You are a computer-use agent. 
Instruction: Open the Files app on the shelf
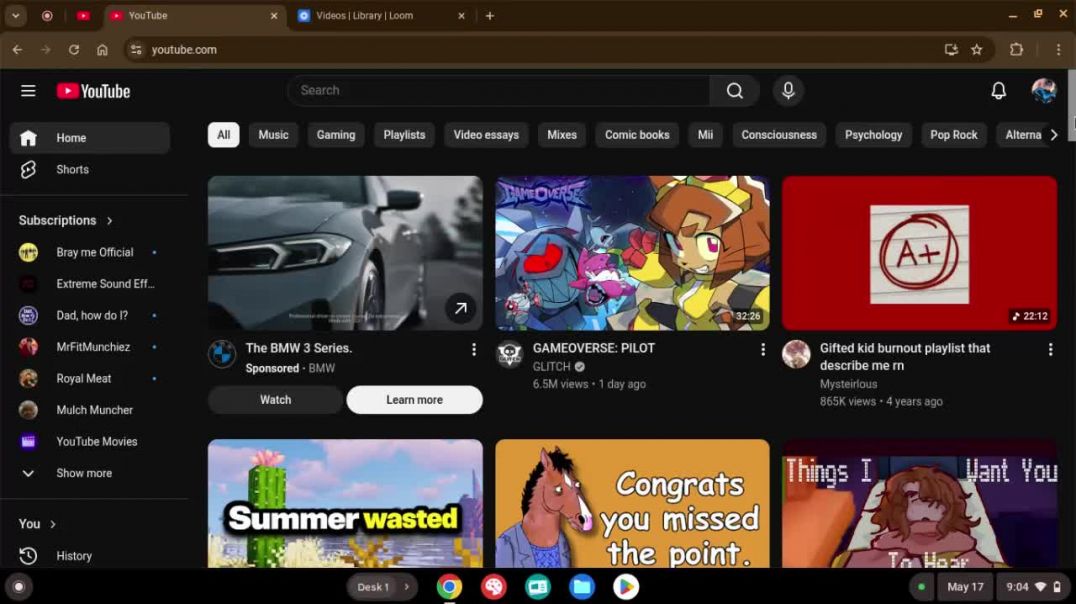click(582, 587)
